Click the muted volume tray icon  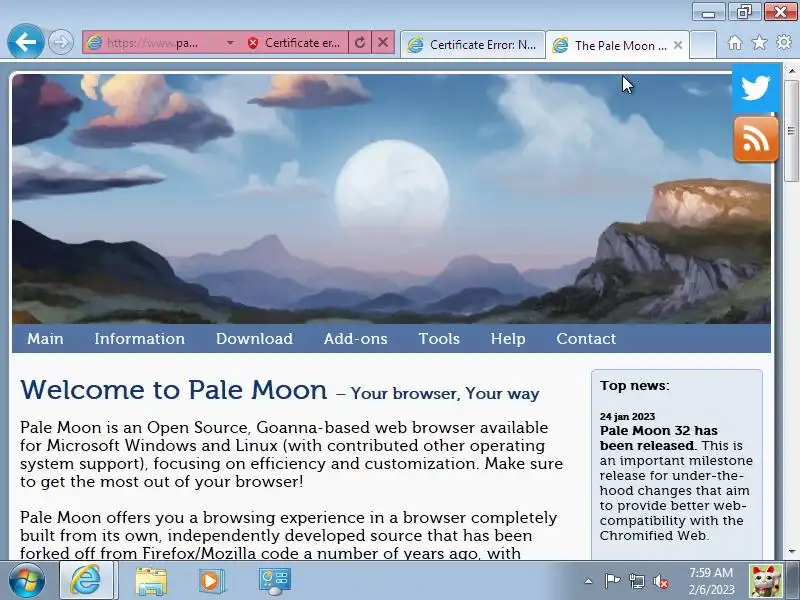click(x=661, y=581)
